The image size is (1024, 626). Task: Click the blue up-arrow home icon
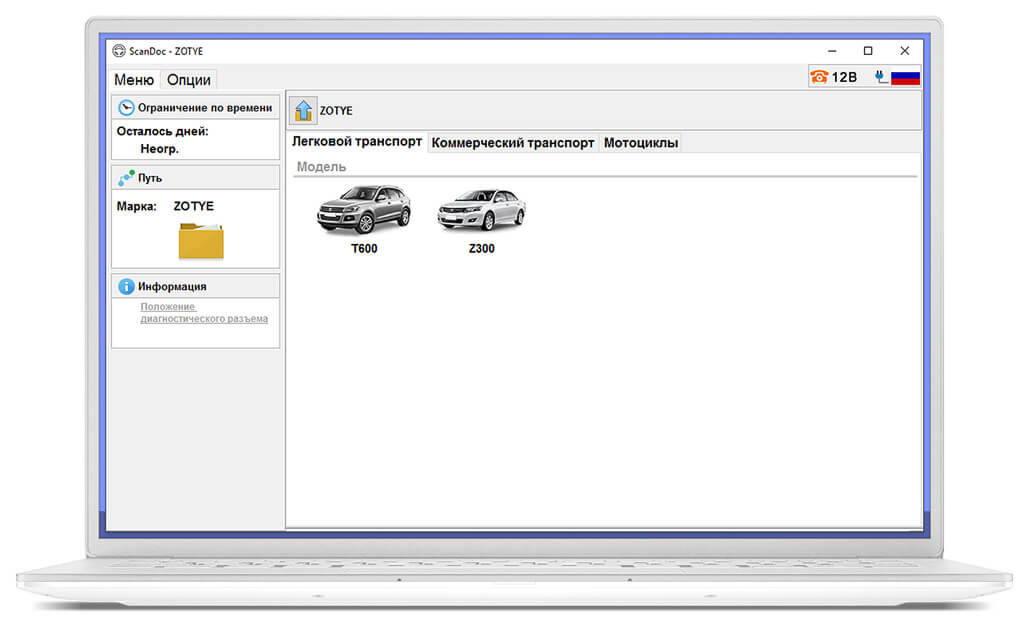tap(303, 110)
